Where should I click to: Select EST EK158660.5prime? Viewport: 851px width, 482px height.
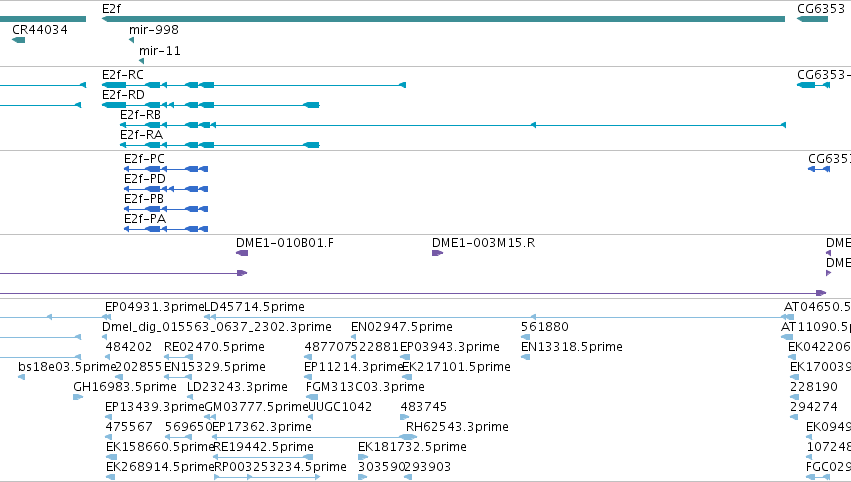[x=160, y=447]
